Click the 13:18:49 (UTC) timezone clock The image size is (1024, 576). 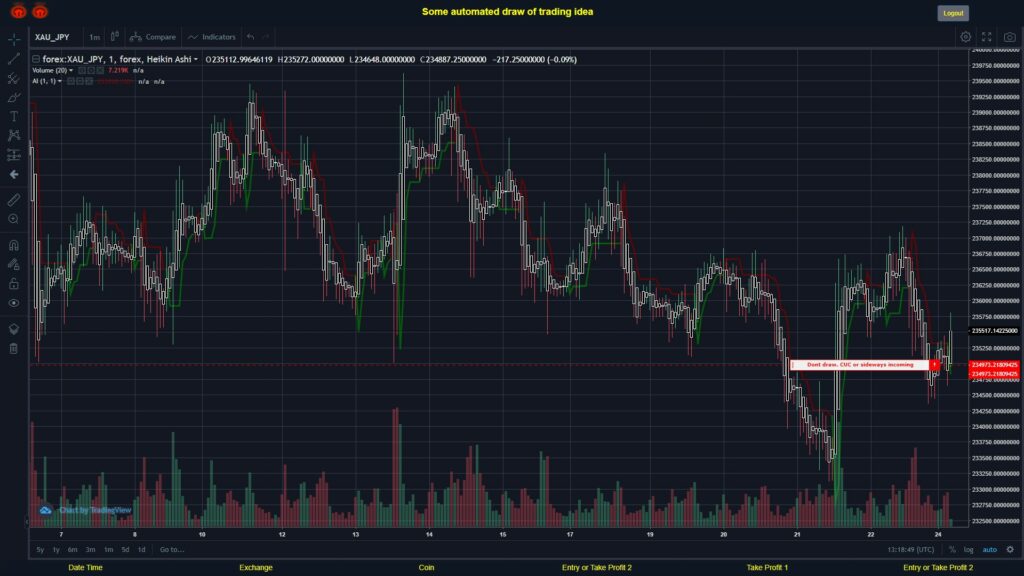tap(910, 549)
